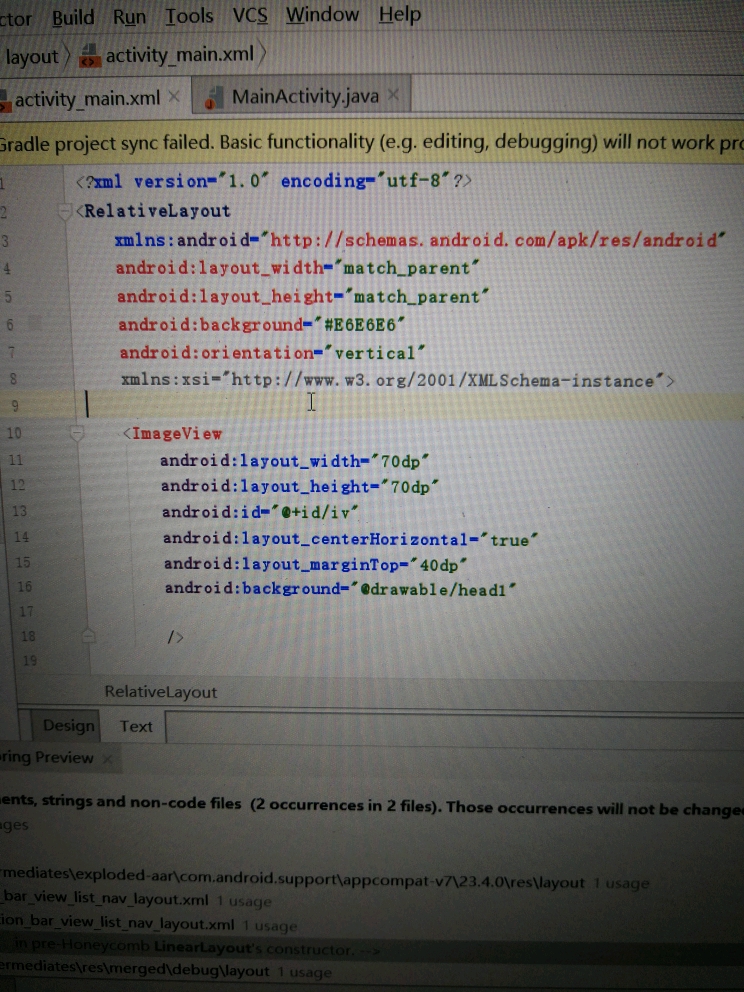Open the Window menu
This screenshot has width=744, height=992.
[x=322, y=14]
